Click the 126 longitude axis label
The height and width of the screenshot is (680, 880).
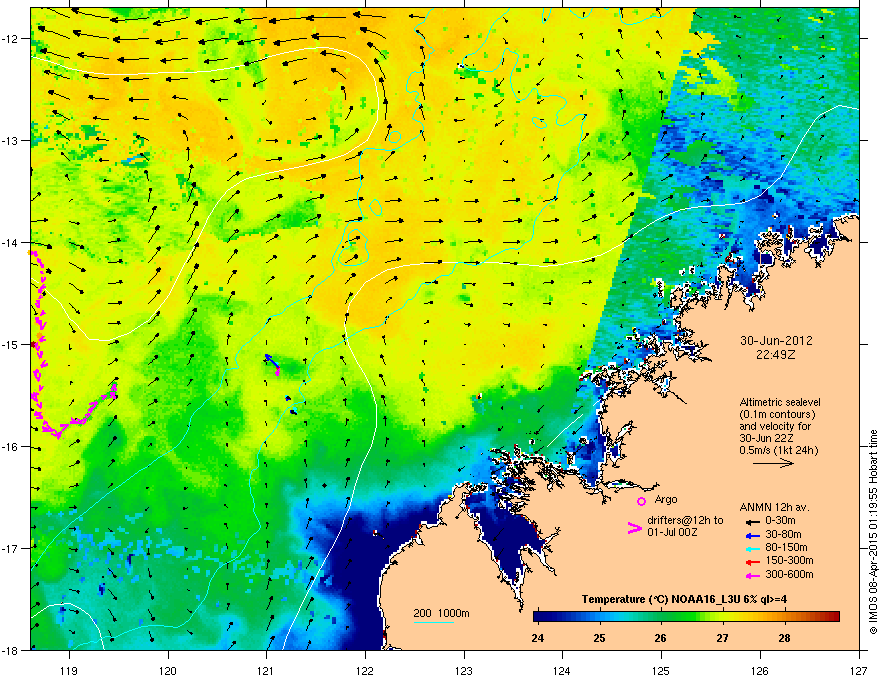[760, 670]
